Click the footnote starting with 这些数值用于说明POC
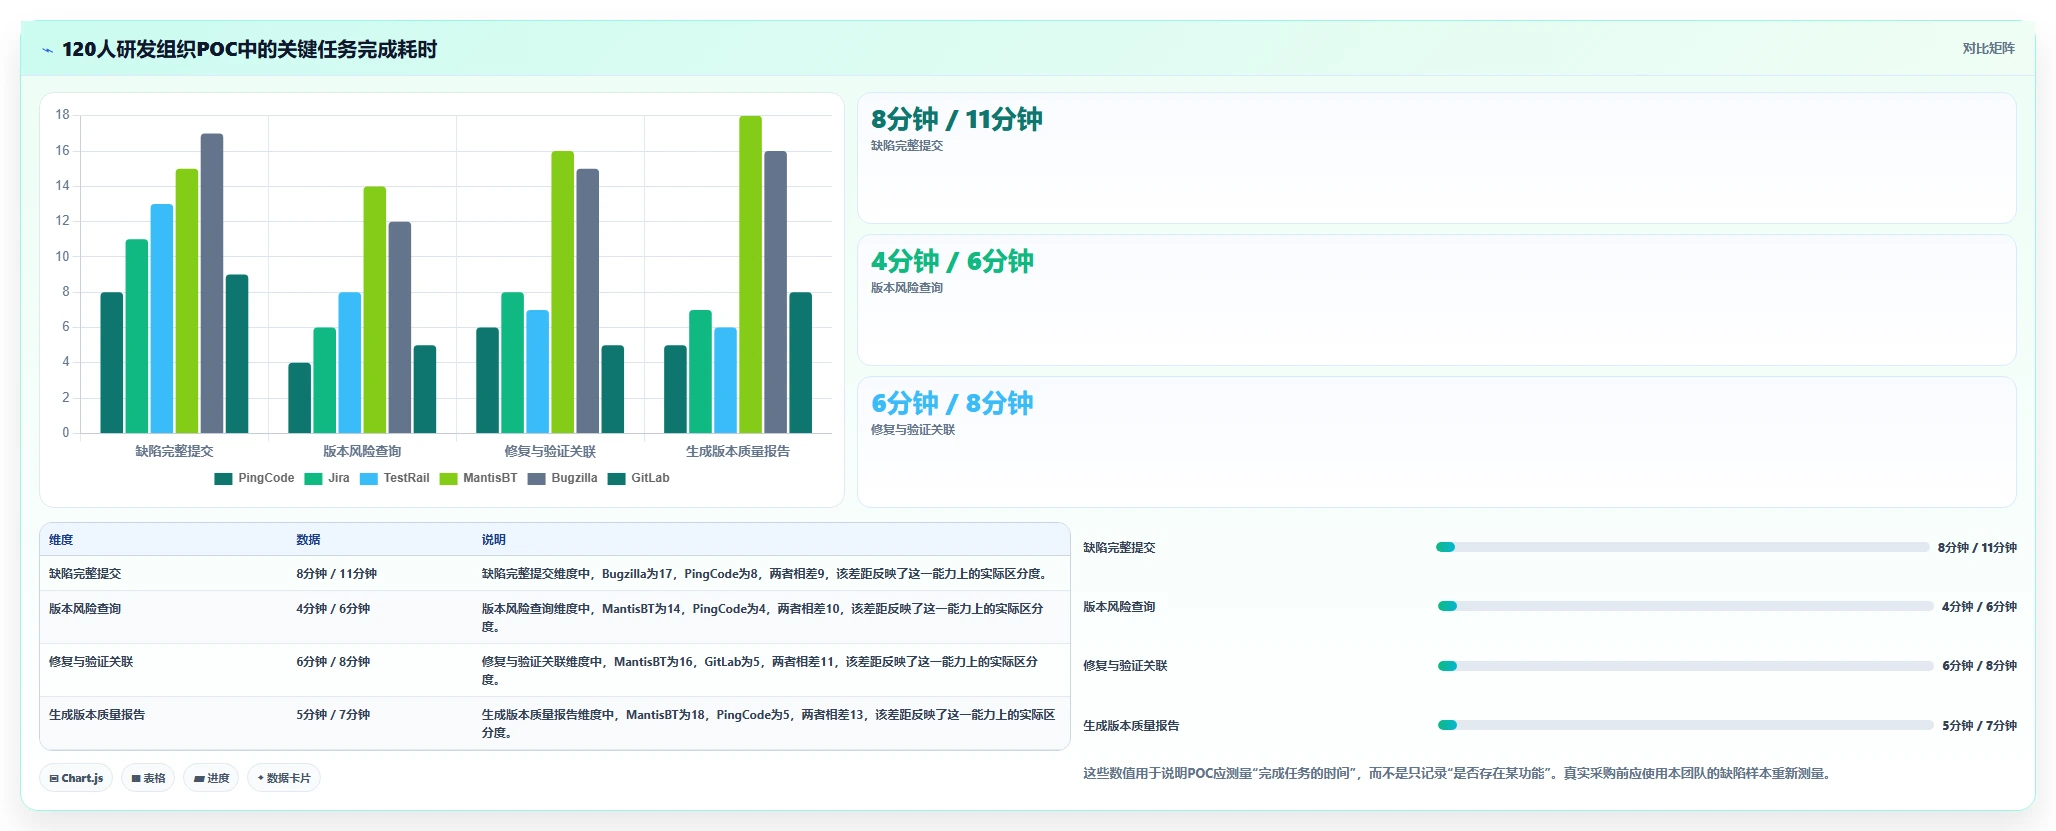Screen dimensions: 2056x831 [x=1456, y=774]
